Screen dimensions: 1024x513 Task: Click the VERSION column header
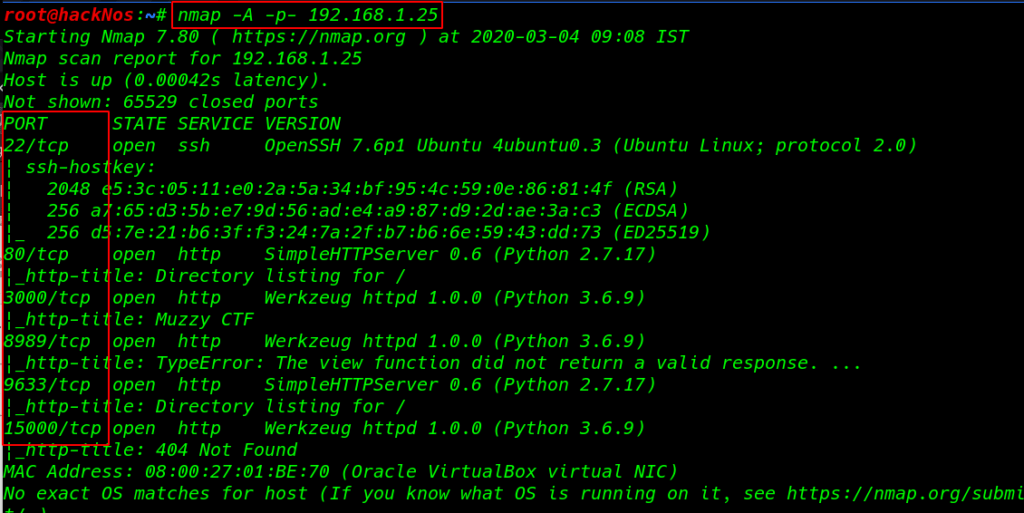click(302, 123)
